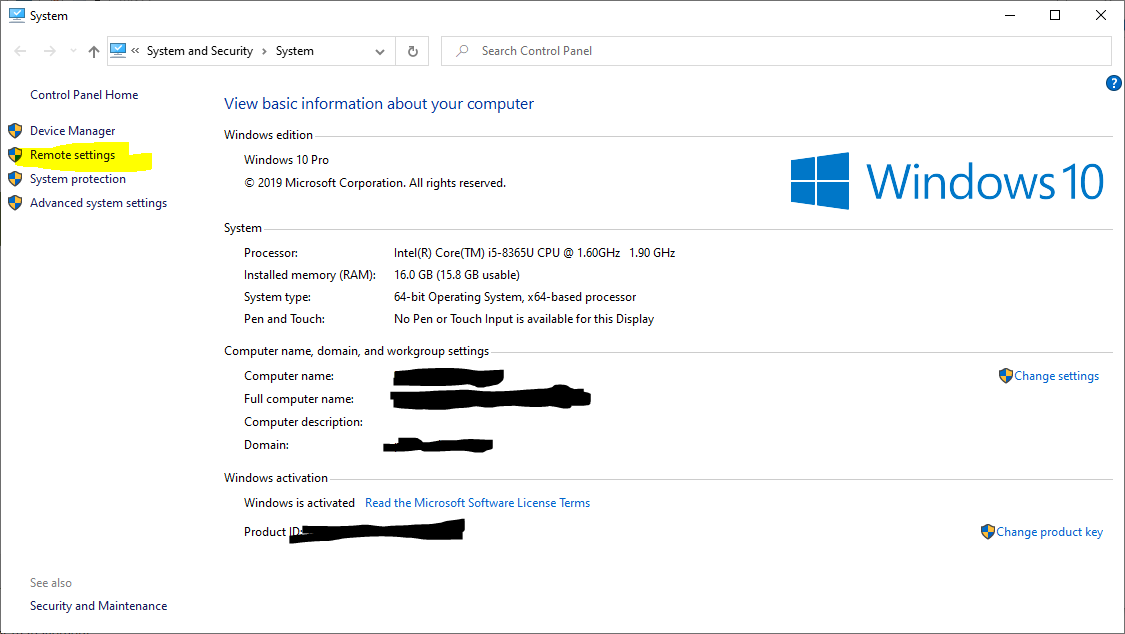Click the 2019 Microsoft Corporation copyright text
Screen dimensions: 1125x634
[375, 183]
